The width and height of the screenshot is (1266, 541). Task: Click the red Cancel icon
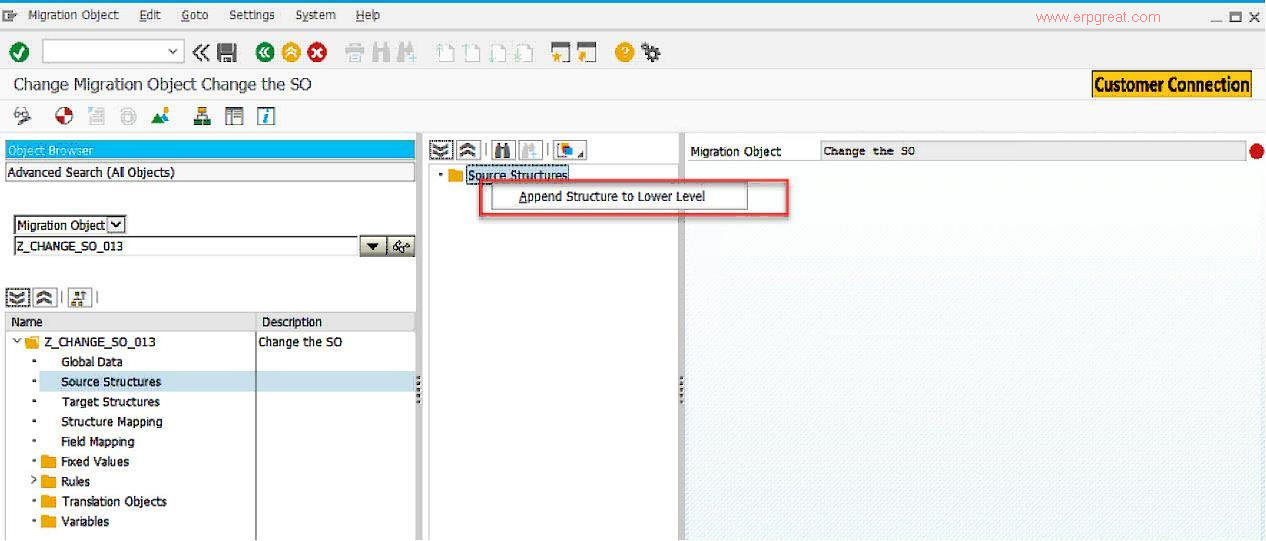point(317,52)
